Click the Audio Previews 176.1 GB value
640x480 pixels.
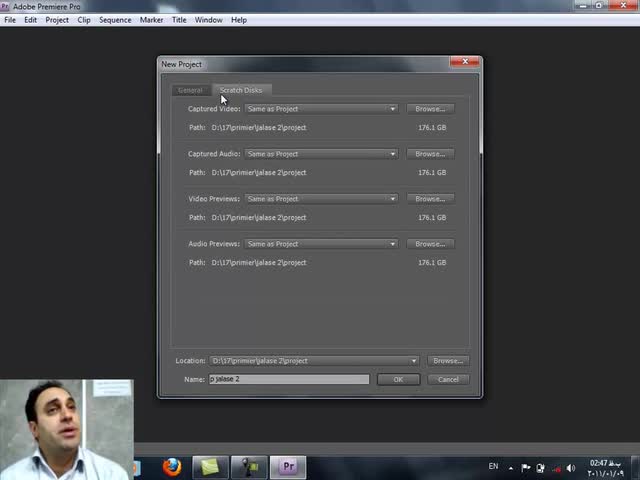tap(432, 262)
